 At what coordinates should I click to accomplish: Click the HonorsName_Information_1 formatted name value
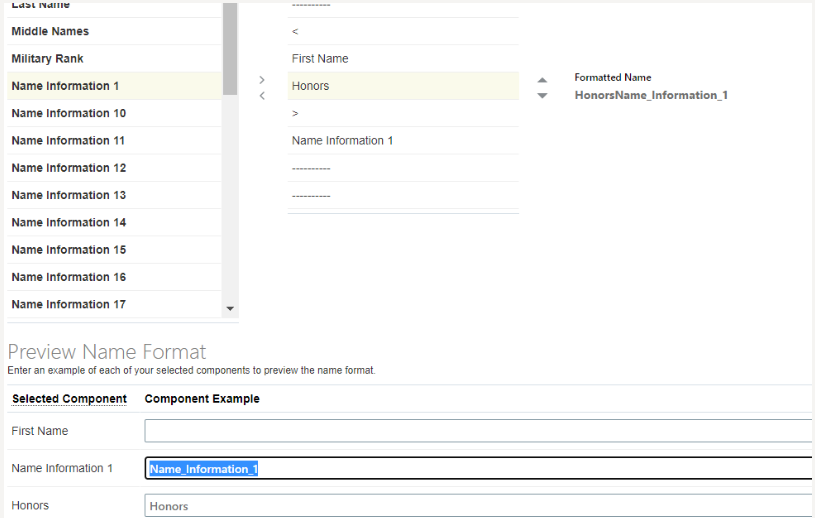click(651, 95)
